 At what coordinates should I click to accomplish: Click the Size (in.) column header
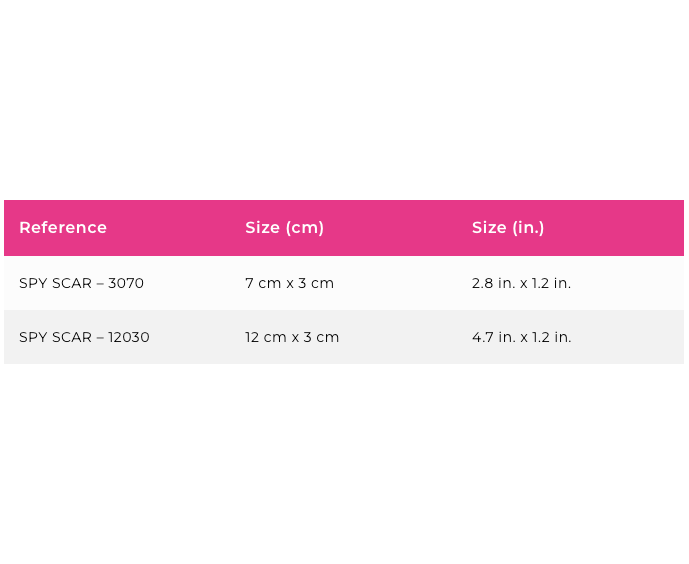[x=508, y=228]
